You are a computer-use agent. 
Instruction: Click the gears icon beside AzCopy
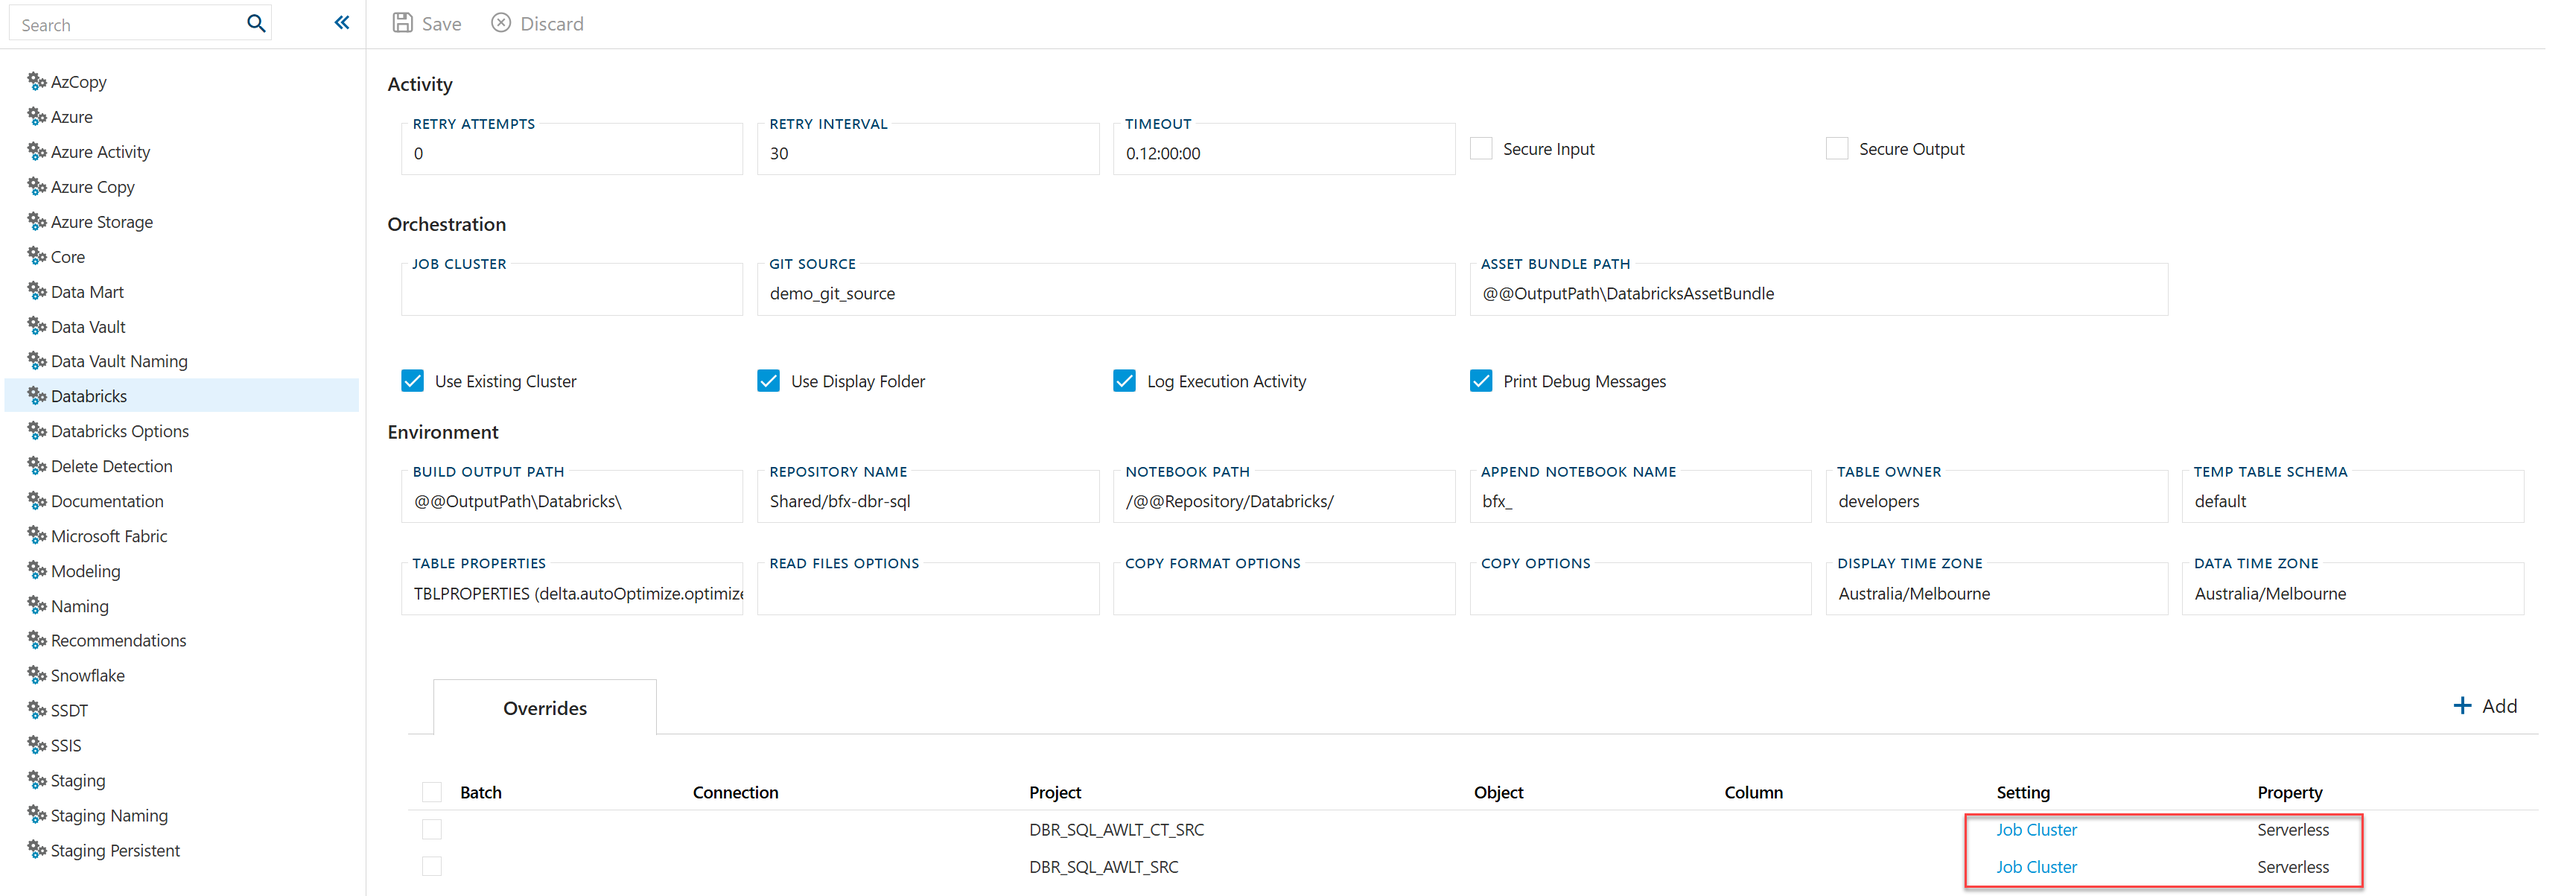37,81
